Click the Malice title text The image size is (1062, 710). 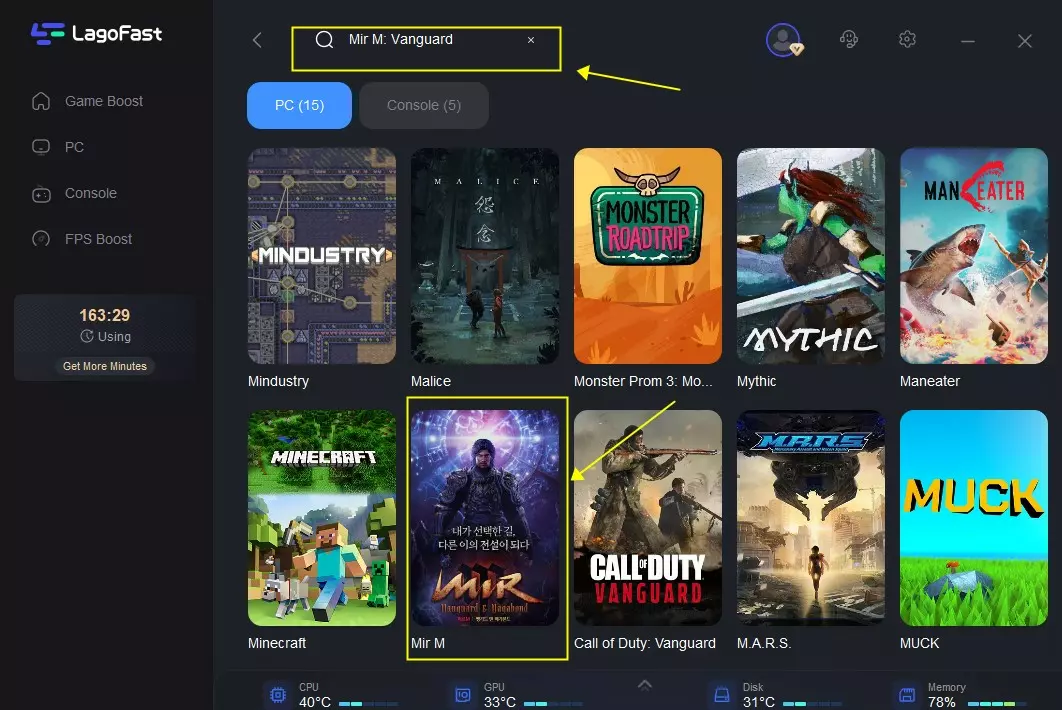pyautogui.click(x=431, y=381)
